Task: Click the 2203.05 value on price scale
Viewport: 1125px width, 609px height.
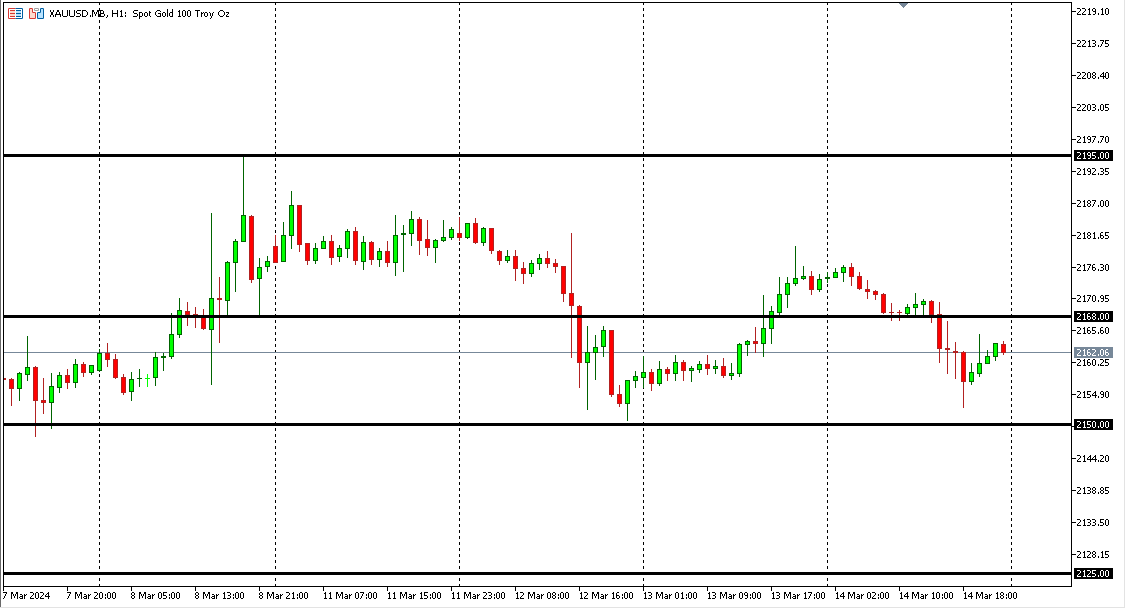Action: 1093,108
